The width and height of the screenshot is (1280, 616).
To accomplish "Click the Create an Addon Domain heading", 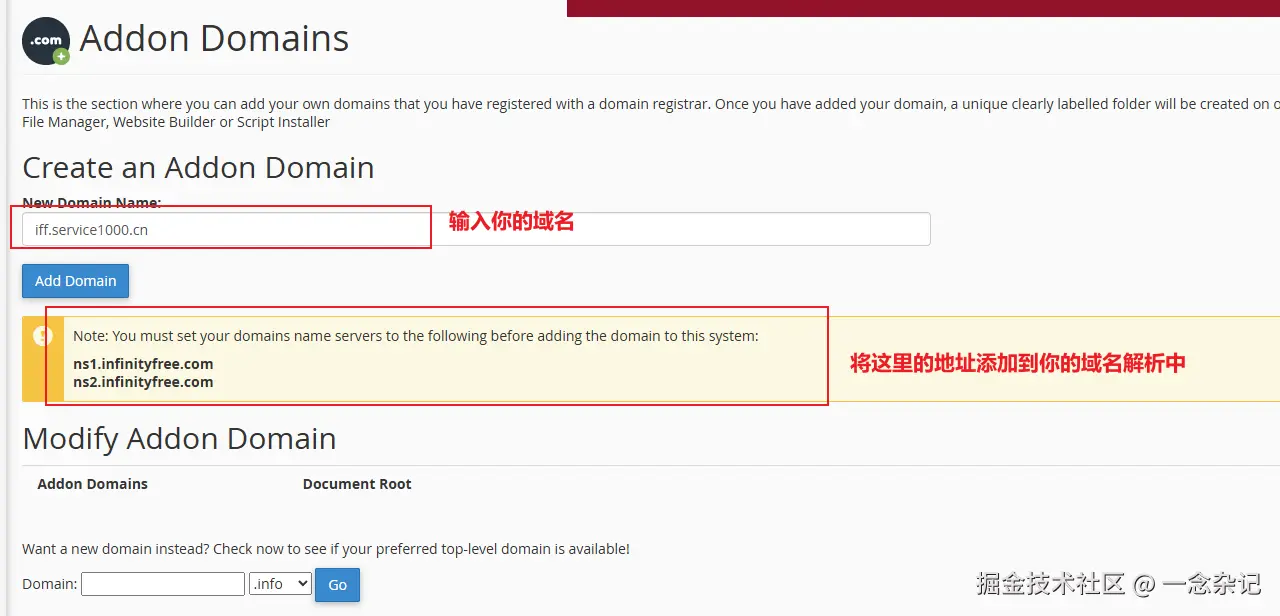I will (198, 167).
